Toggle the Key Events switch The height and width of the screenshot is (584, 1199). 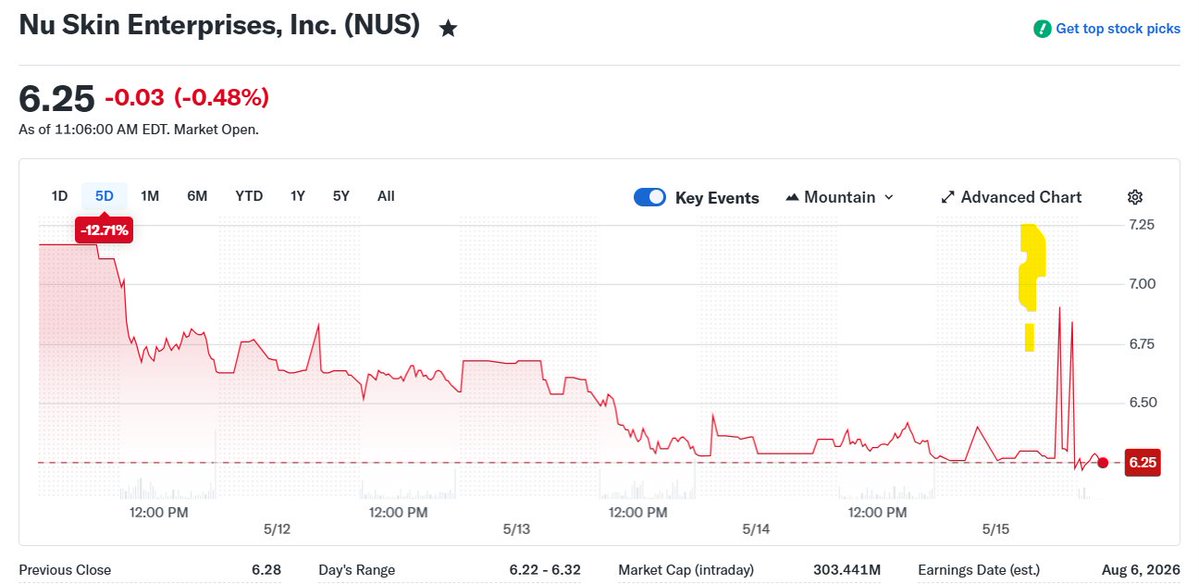650,197
